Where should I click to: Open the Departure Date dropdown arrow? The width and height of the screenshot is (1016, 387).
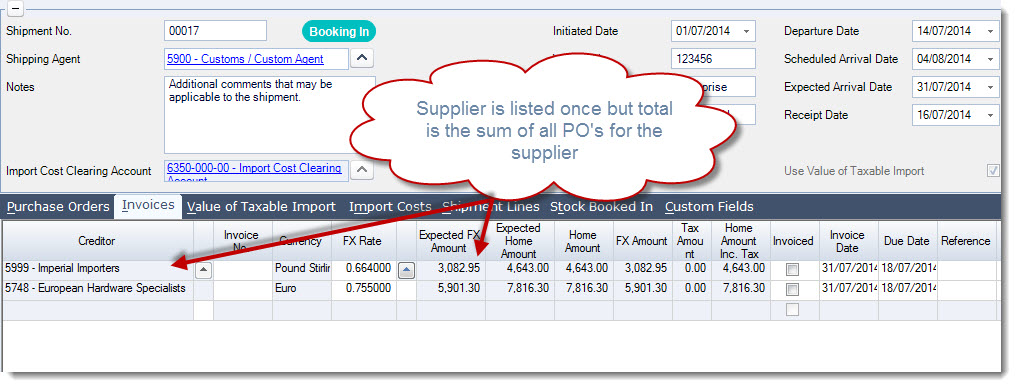click(x=990, y=31)
